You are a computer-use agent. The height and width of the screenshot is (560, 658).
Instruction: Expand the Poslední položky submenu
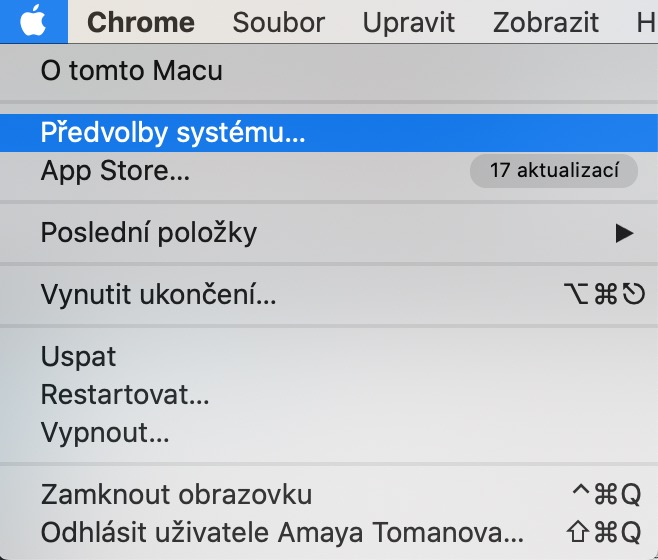149,233
